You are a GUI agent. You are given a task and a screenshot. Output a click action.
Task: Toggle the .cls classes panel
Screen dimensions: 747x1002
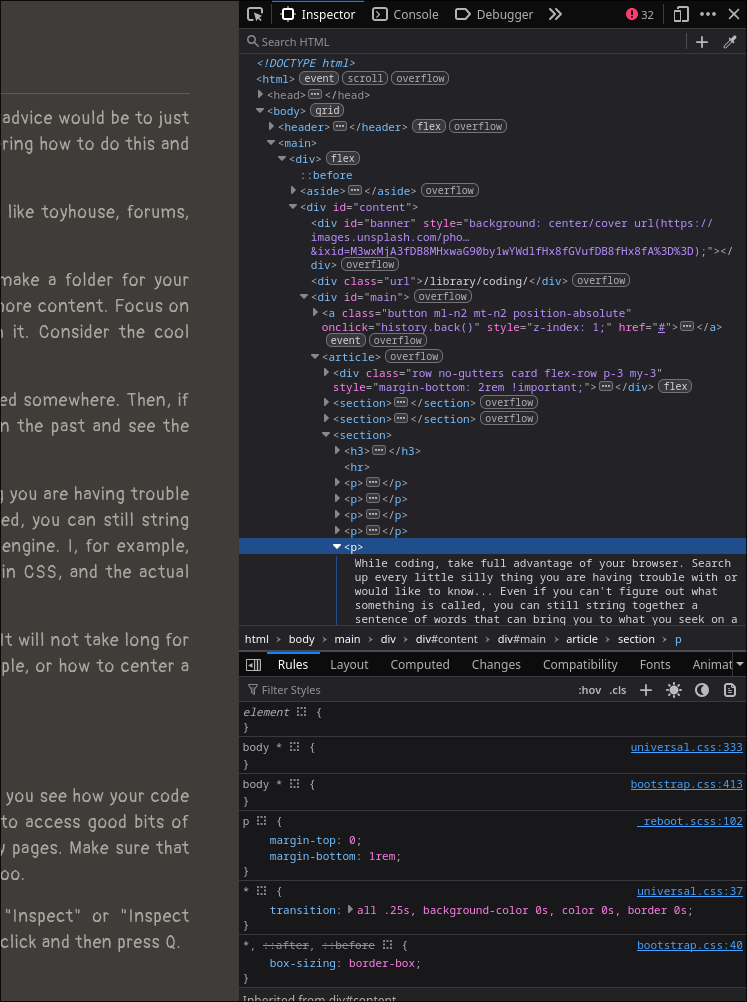618,690
